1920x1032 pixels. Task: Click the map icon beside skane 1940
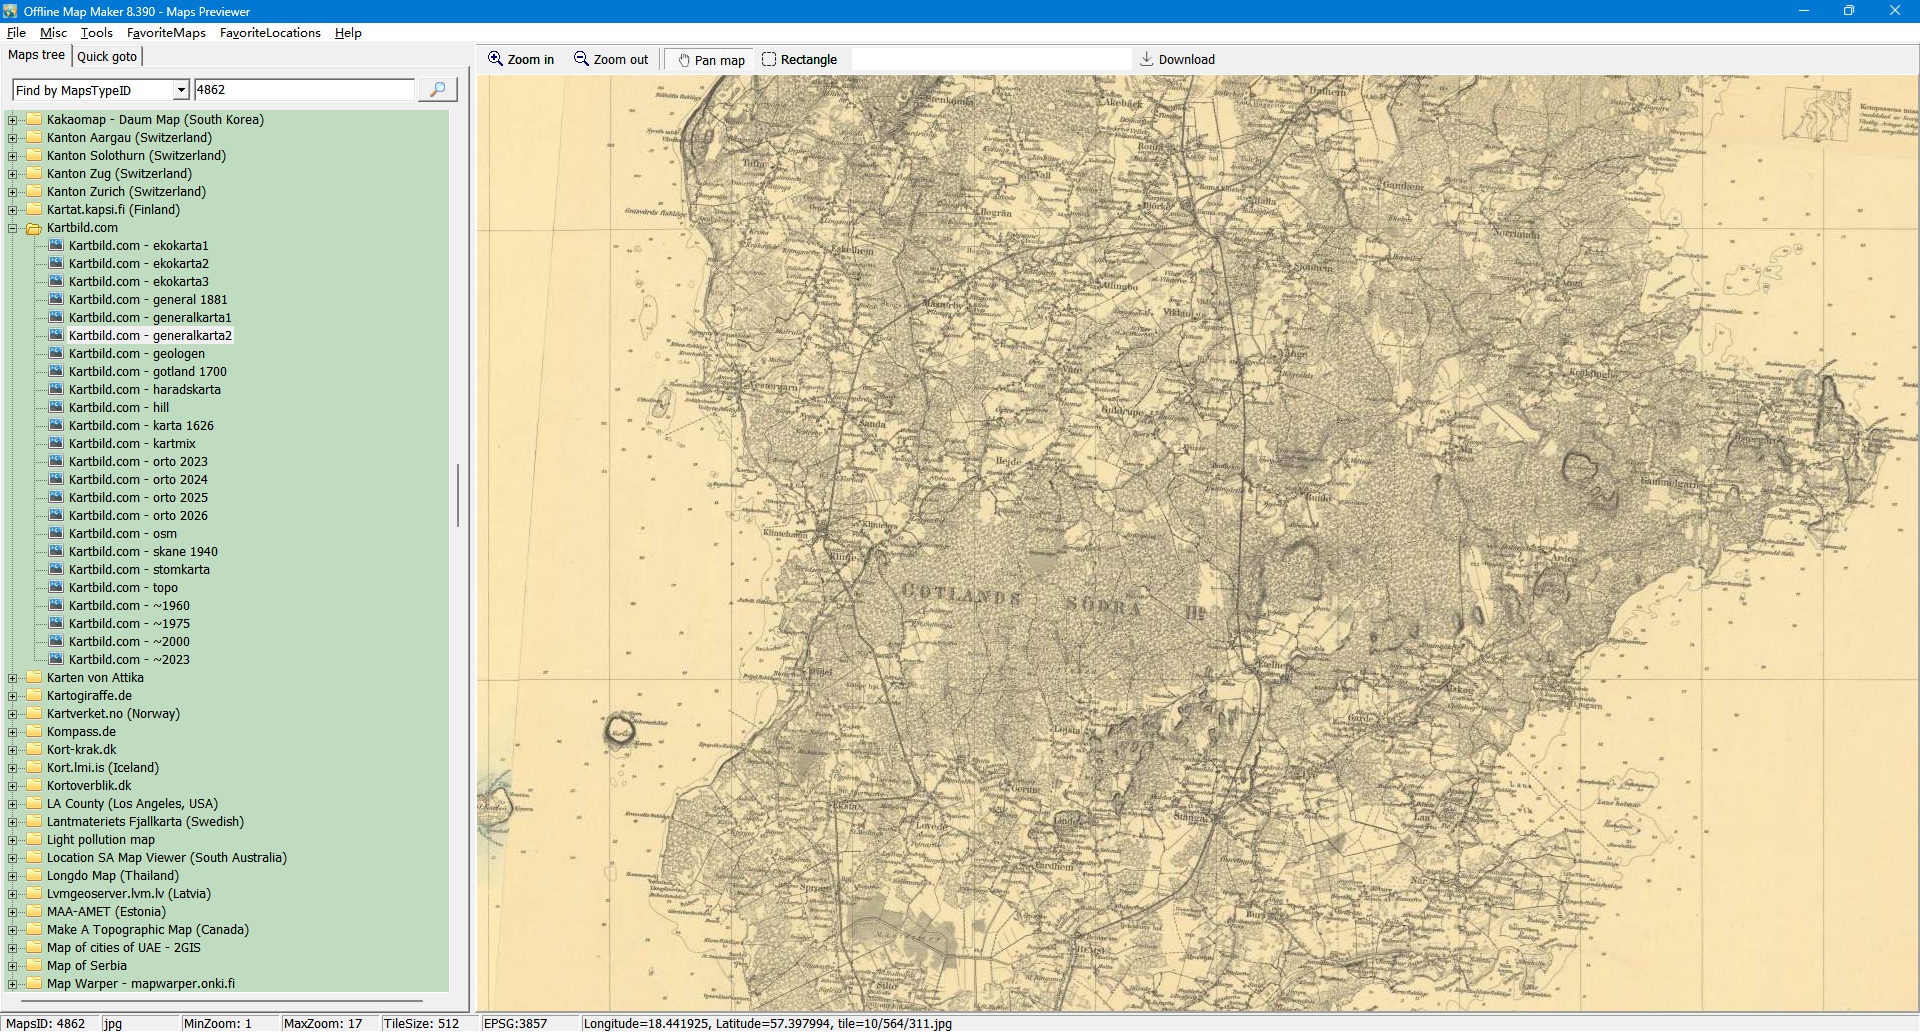coord(56,551)
